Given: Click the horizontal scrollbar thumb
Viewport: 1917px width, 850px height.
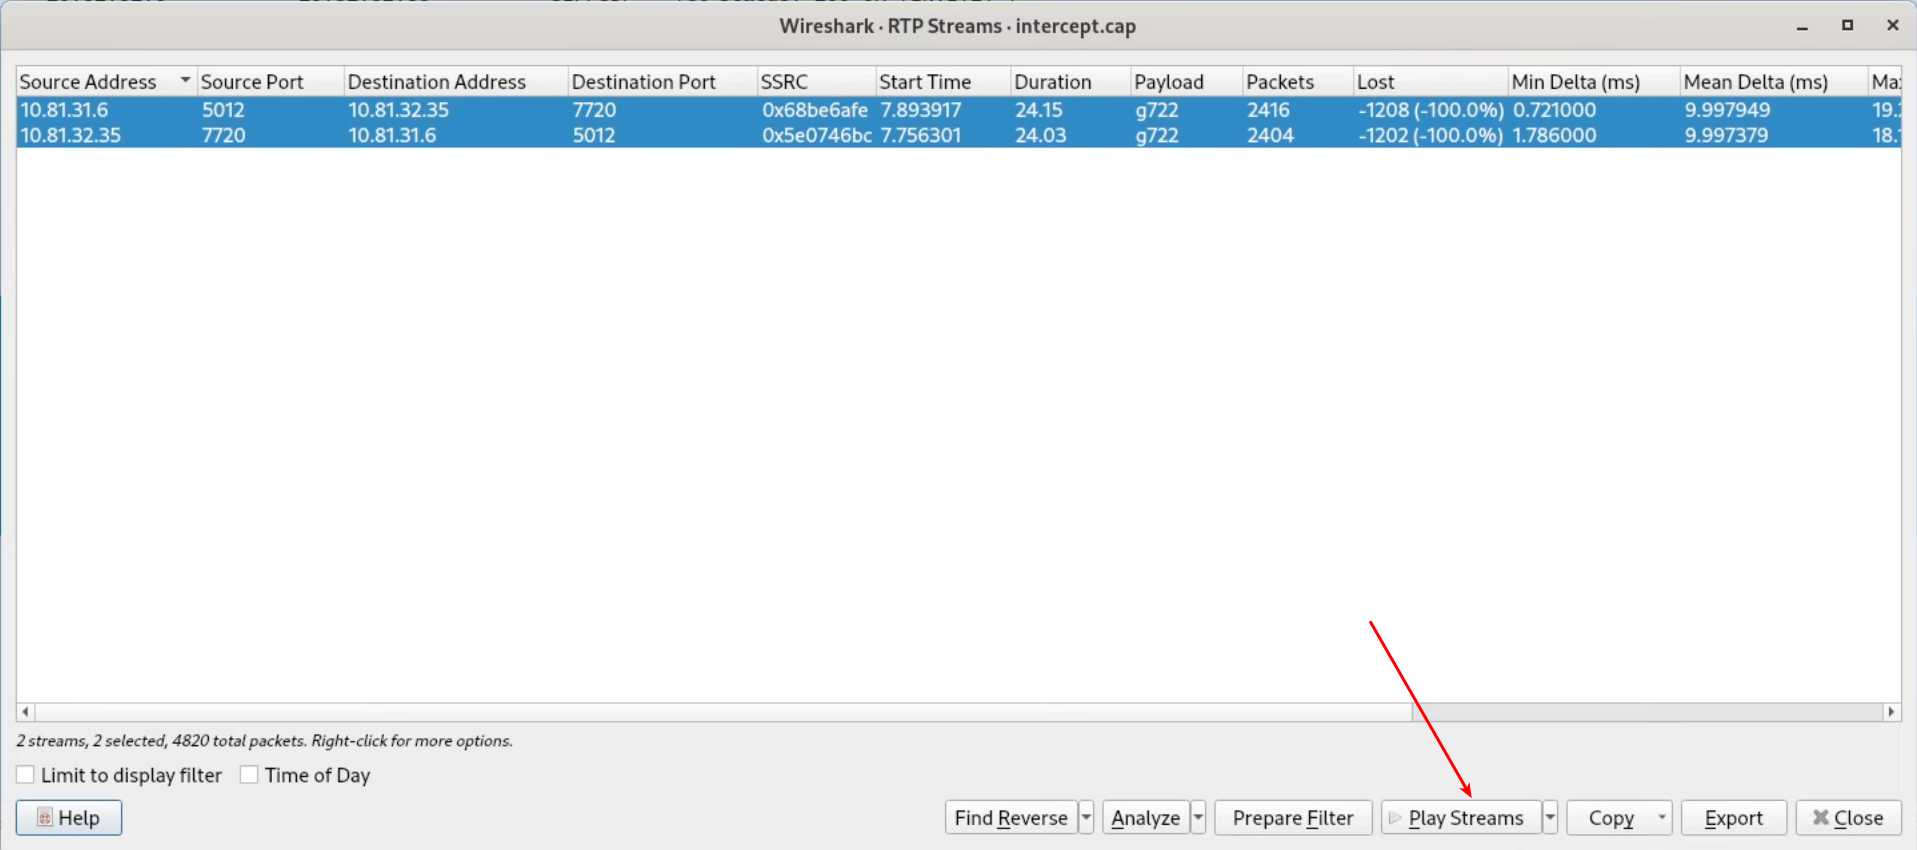Looking at the screenshot, I should coord(724,712).
